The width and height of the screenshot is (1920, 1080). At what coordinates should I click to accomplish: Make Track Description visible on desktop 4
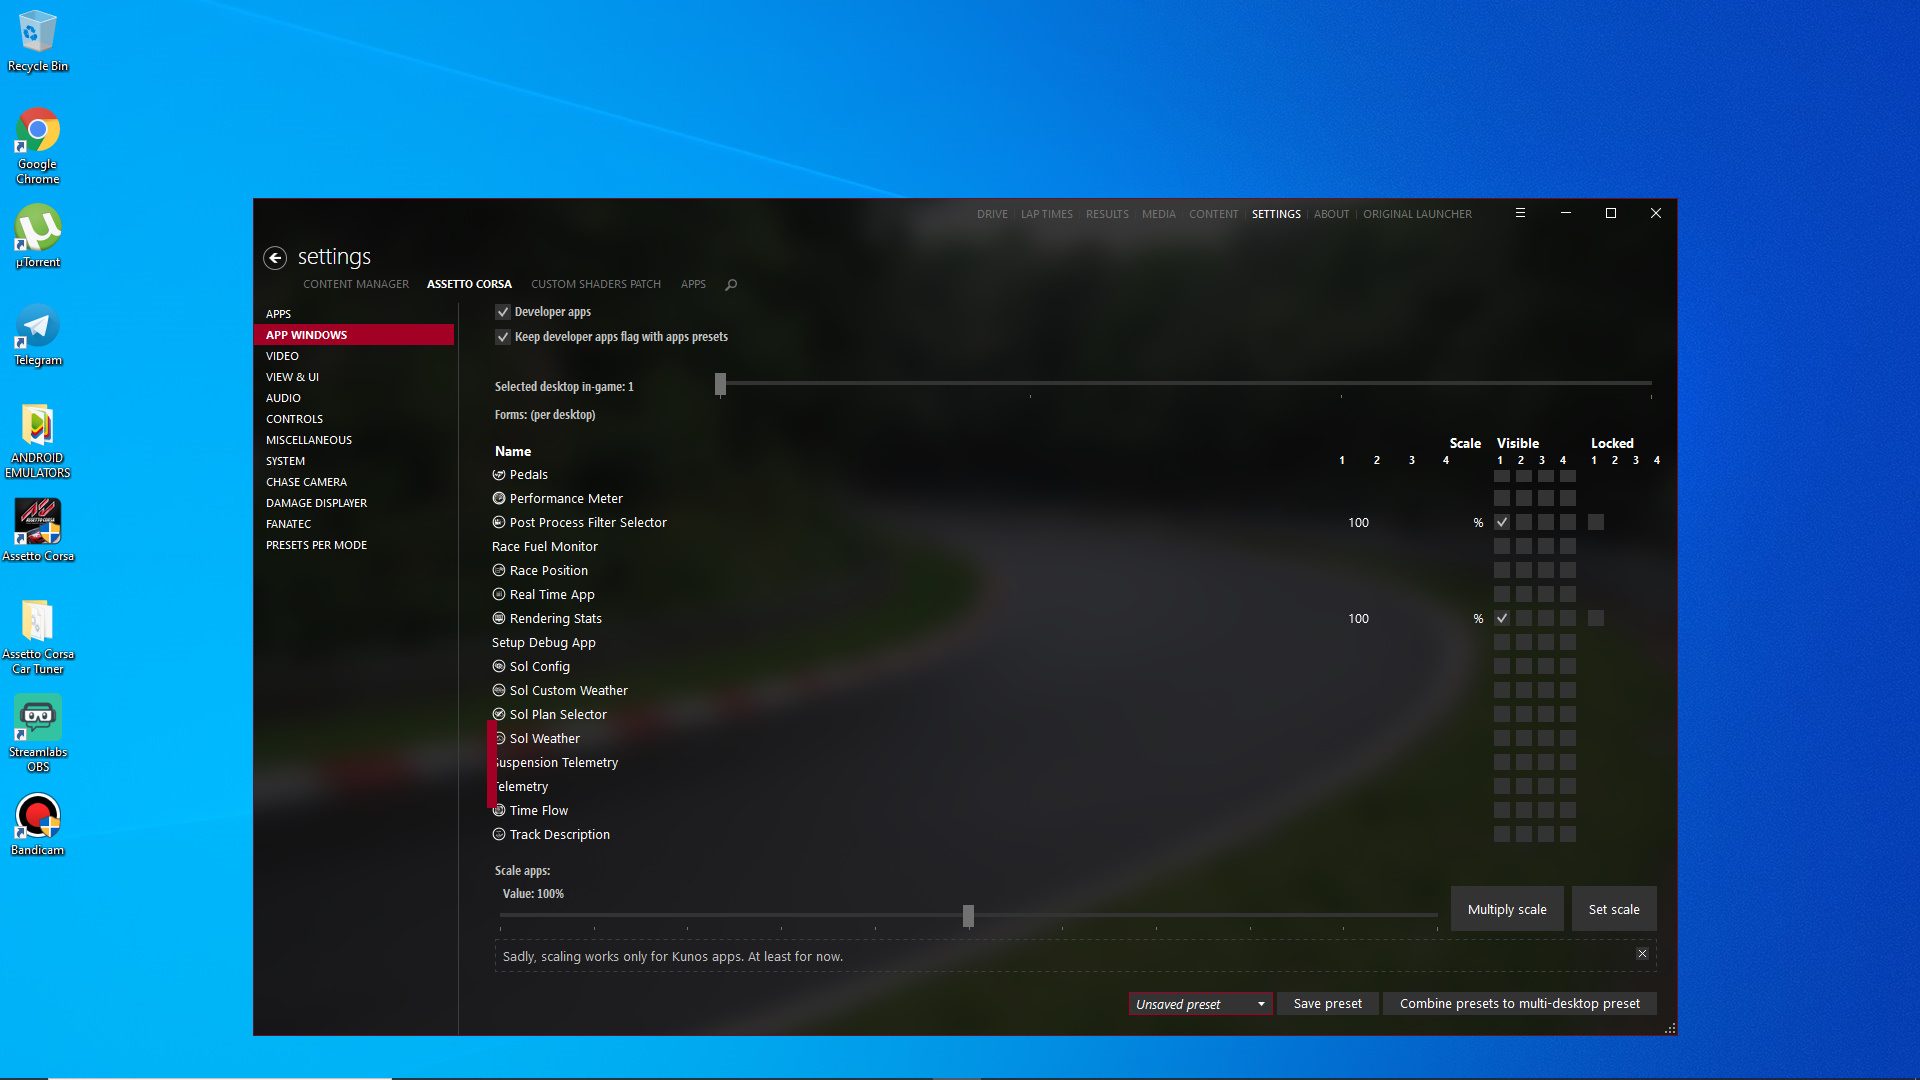pyautogui.click(x=1568, y=835)
